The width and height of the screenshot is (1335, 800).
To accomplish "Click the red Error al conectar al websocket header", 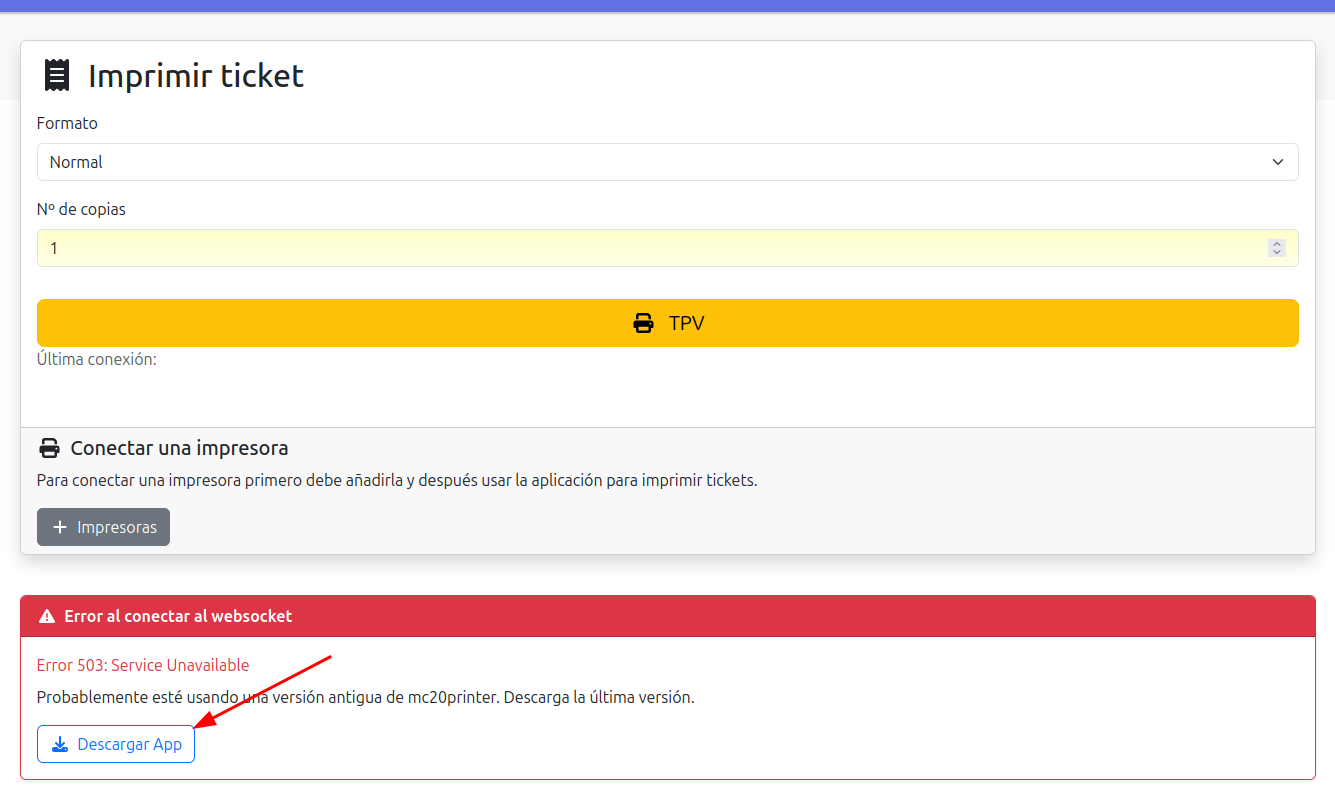I will pyautogui.click(x=667, y=616).
